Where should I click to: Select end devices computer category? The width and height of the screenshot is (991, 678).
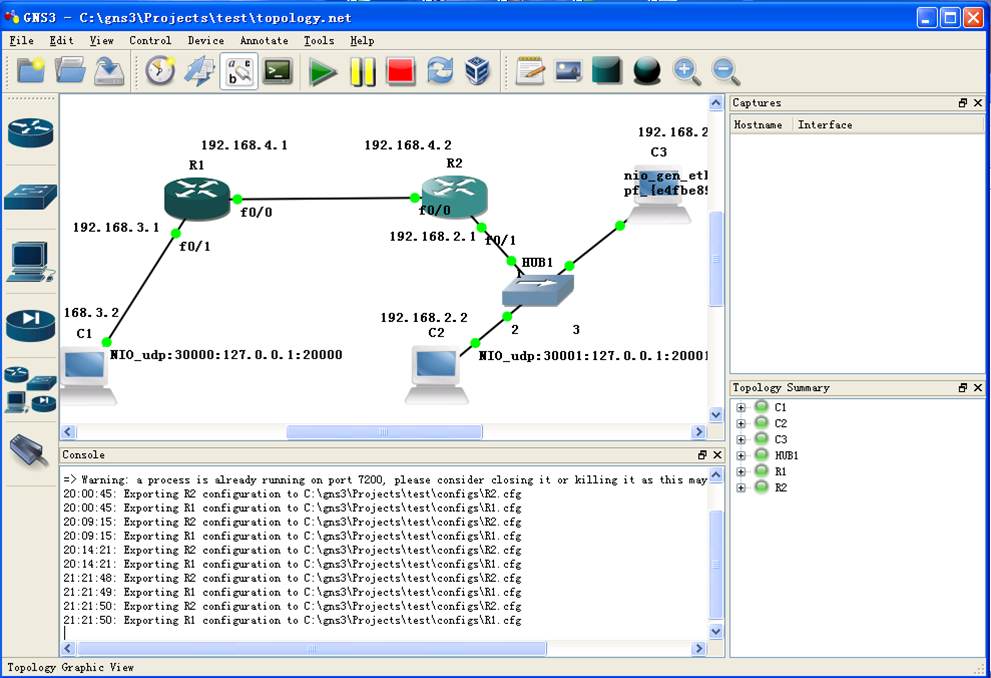tap(30, 261)
